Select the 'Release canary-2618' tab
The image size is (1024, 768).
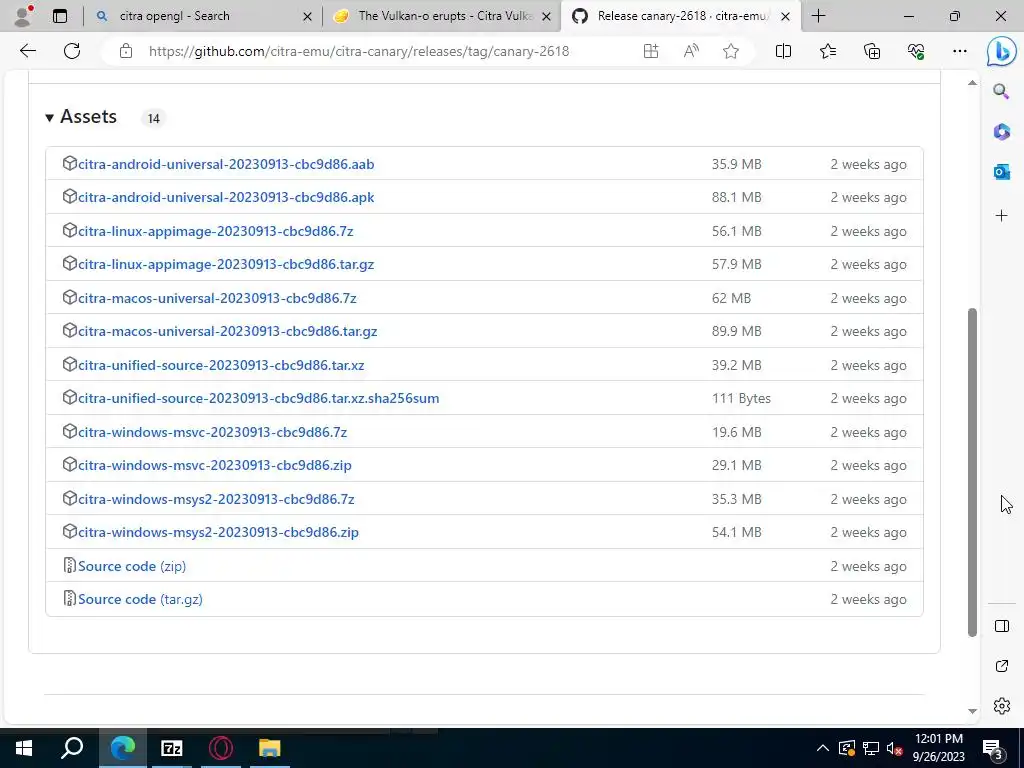tap(682, 16)
